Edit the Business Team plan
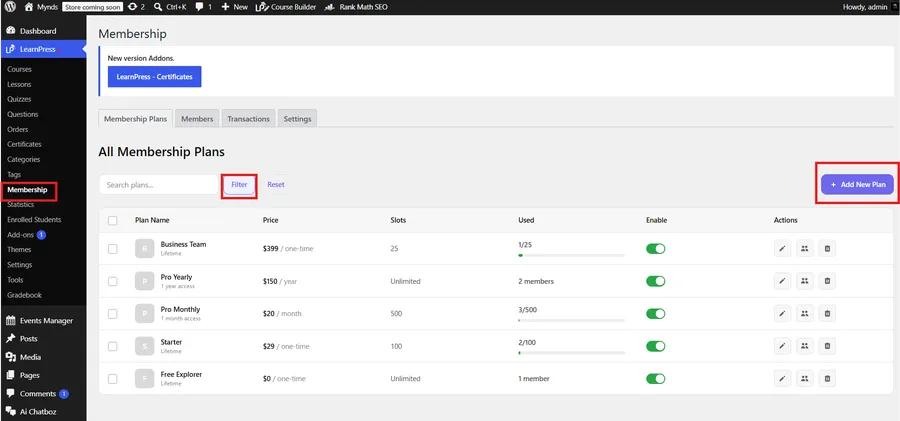The width and height of the screenshot is (900, 421). (x=782, y=249)
